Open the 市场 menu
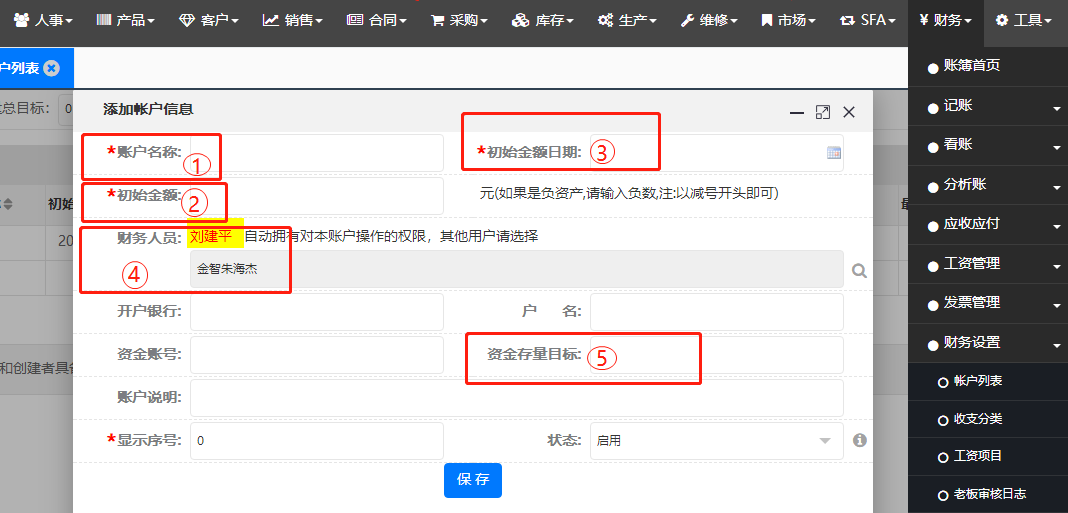1068x513 pixels. click(x=788, y=20)
